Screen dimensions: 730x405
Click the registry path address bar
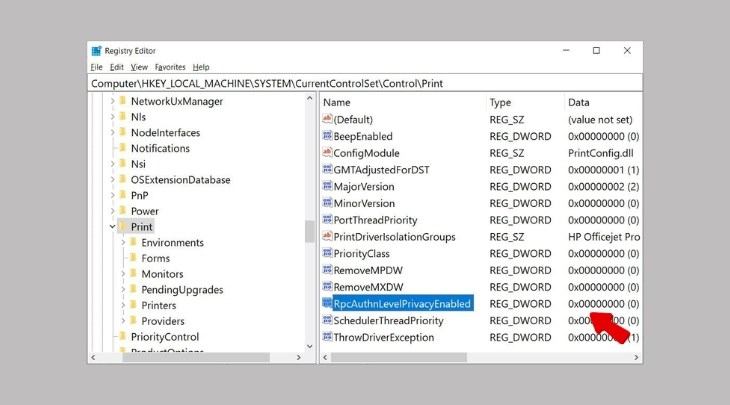(x=365, y=83)
